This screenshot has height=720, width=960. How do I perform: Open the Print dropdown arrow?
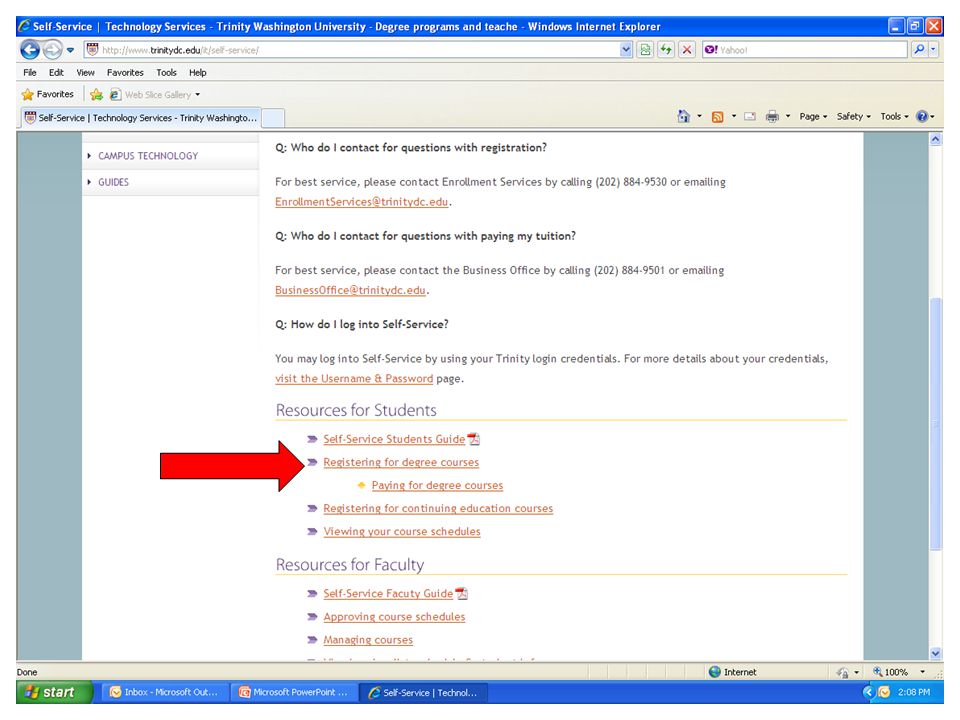pos(788,116)
